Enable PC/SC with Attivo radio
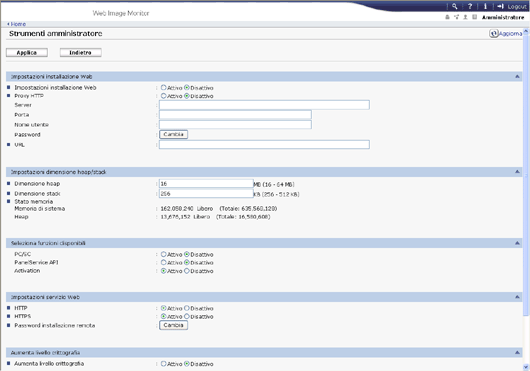Screen dimensions: 530x371 [x=164, y=254]
